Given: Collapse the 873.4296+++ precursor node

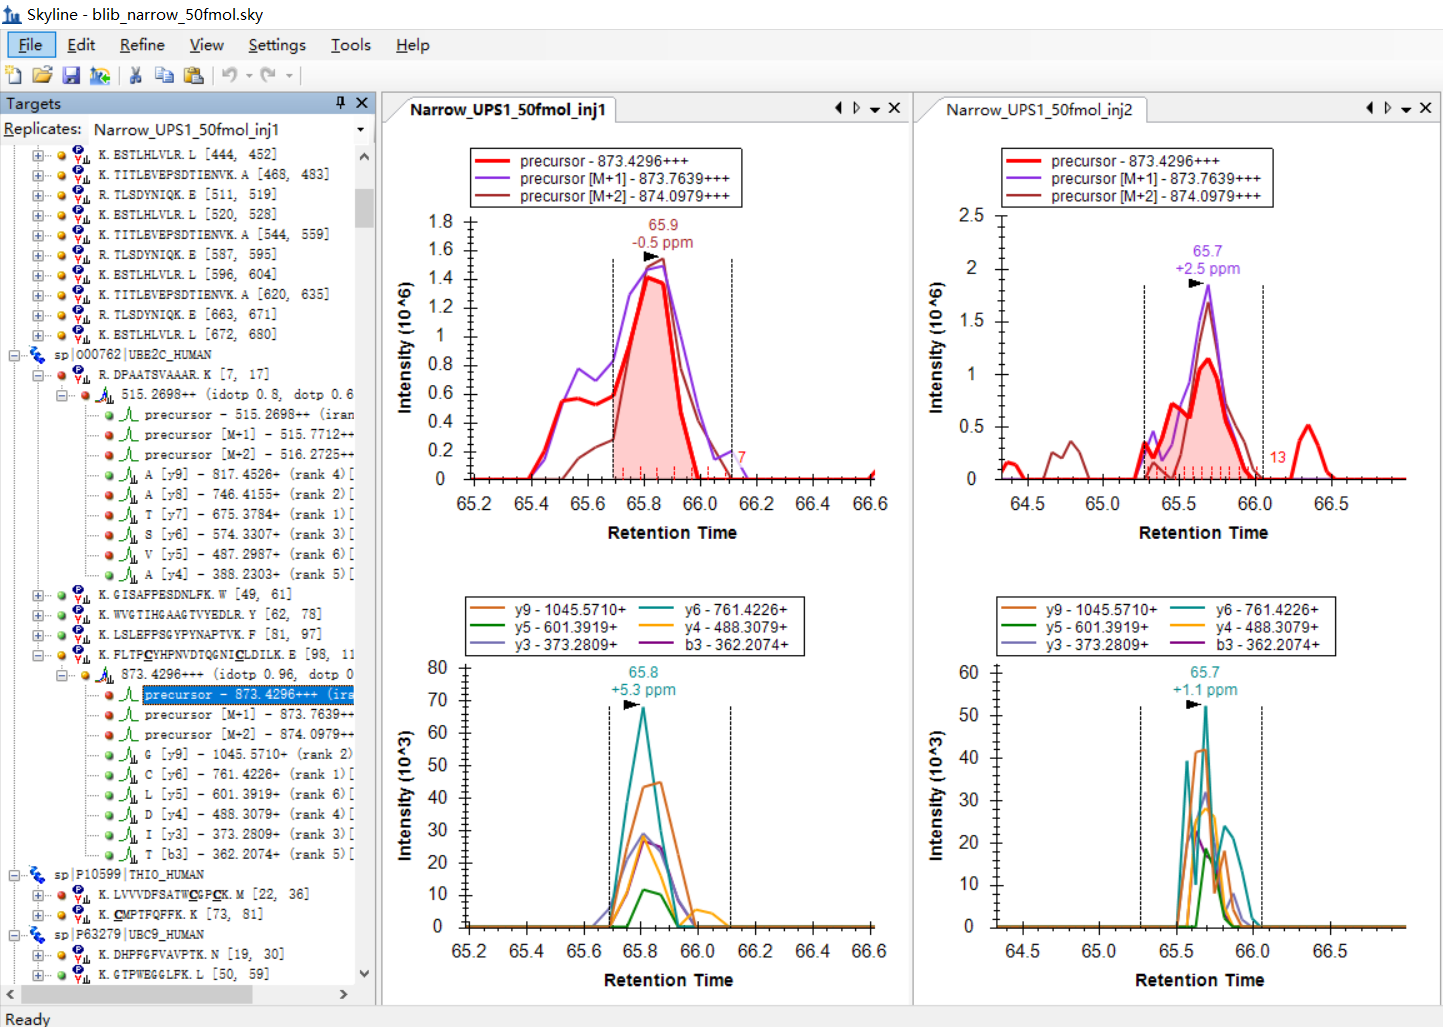Looking at the screenshot, I should pyautogui.click(x=62, y=675).
